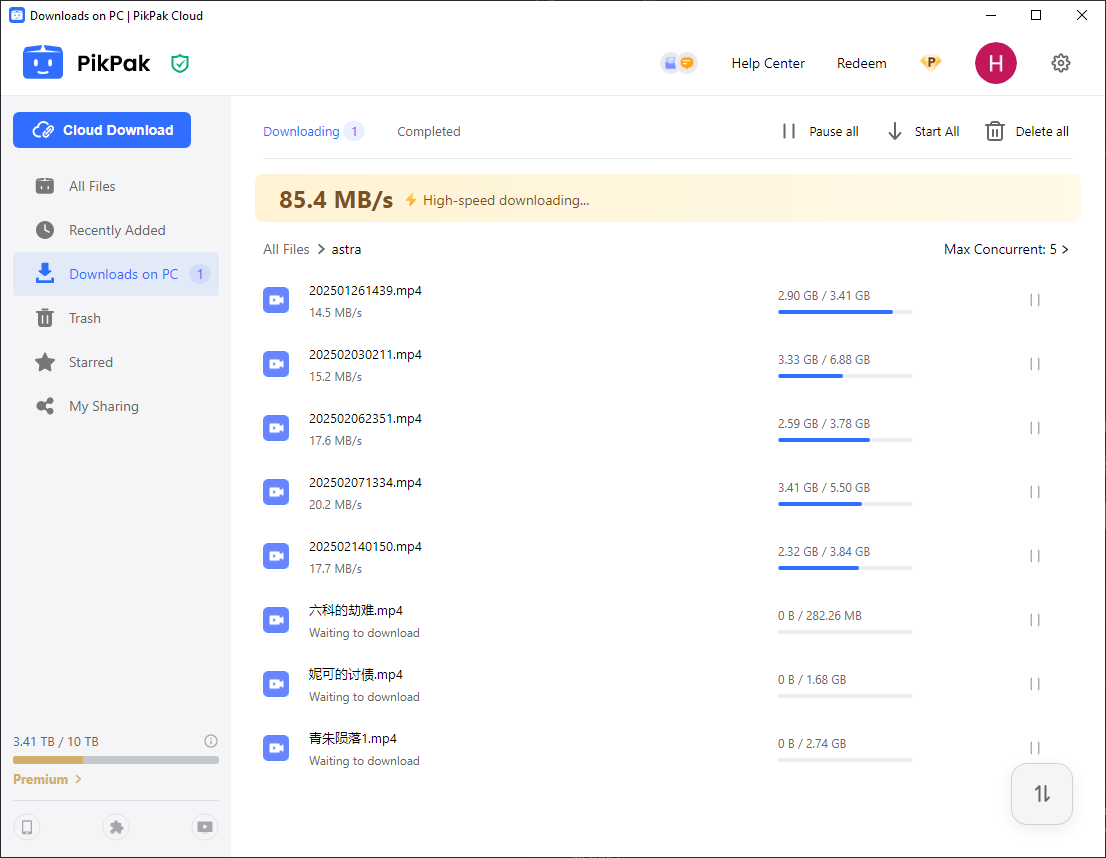Open the video player icon at bottom
Viewport: 1106px width, 858px height.
[x=204, y=827]
